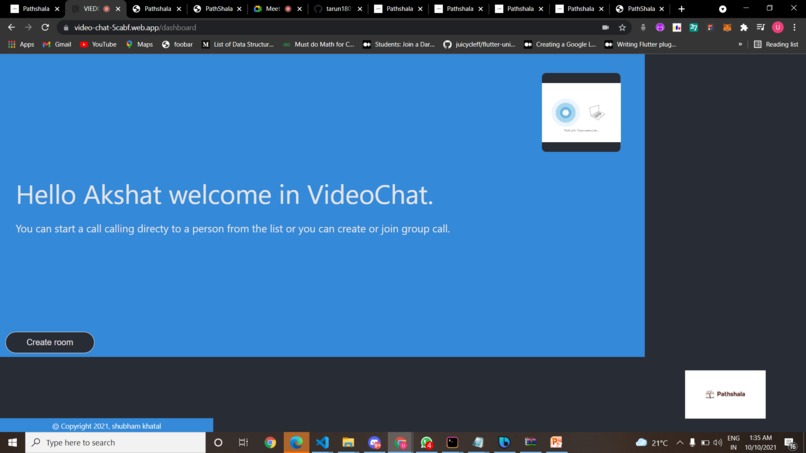
Task: Open List of Data Structur... bookmark
Action: [x=237, y=44]
